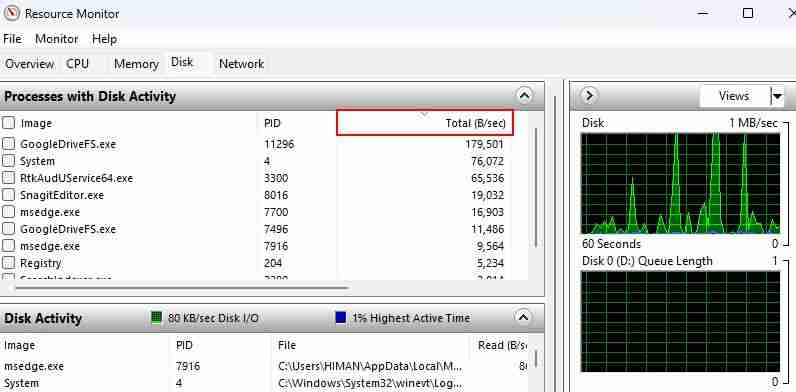Open the File menu
This screenshot has height=392, width=796.
(x=12, y=39)
